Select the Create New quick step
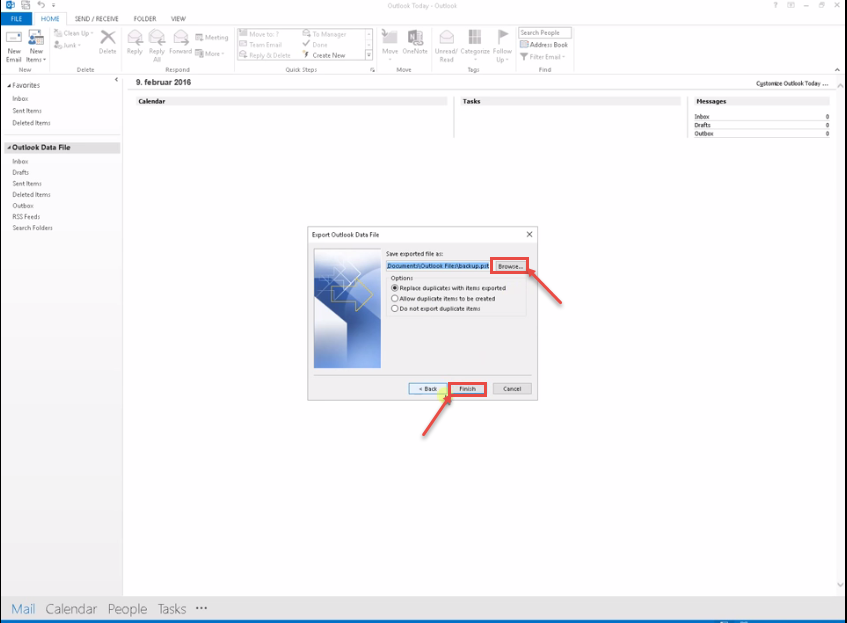 pyautogui.click(x=324, y=55)
